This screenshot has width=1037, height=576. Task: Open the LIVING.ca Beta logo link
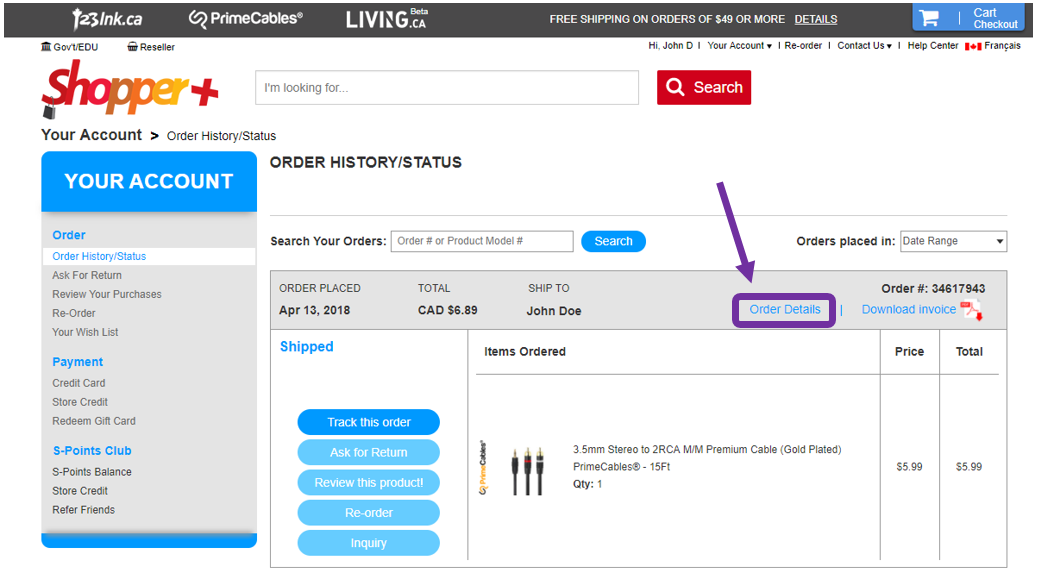[x=387, y=19]
